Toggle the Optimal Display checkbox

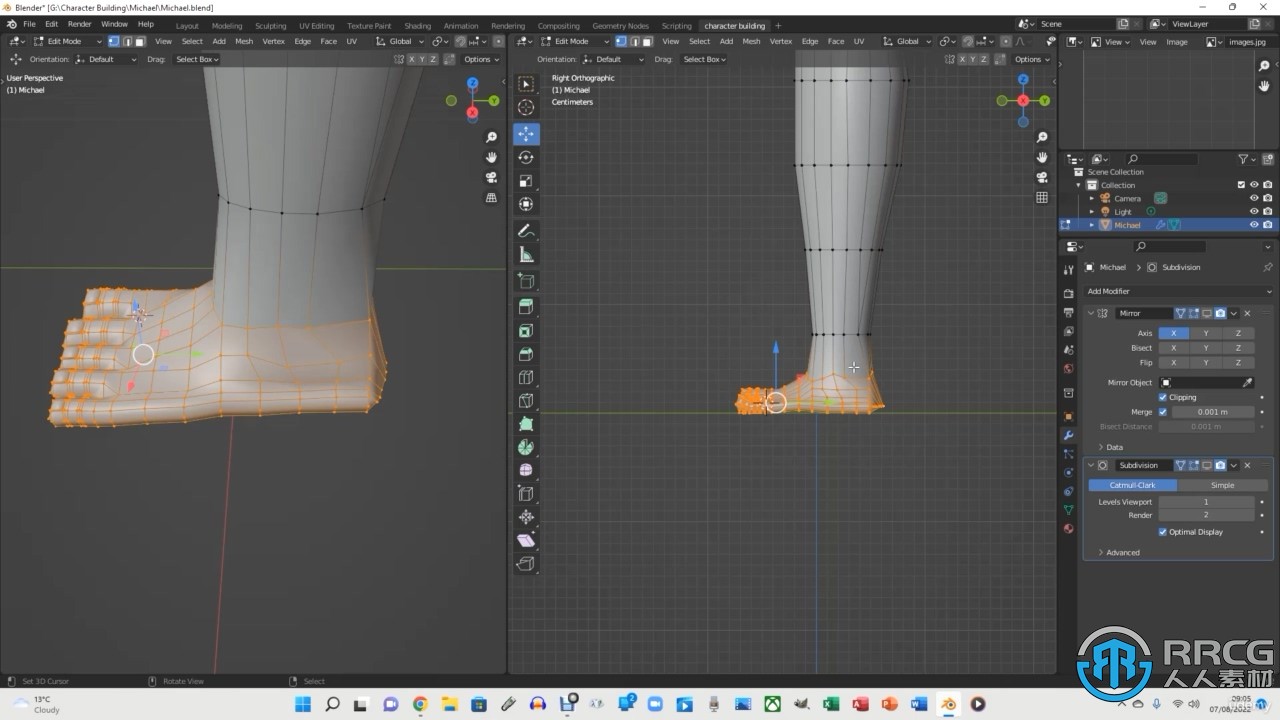pyautogui.click(x=1162, y=532)
